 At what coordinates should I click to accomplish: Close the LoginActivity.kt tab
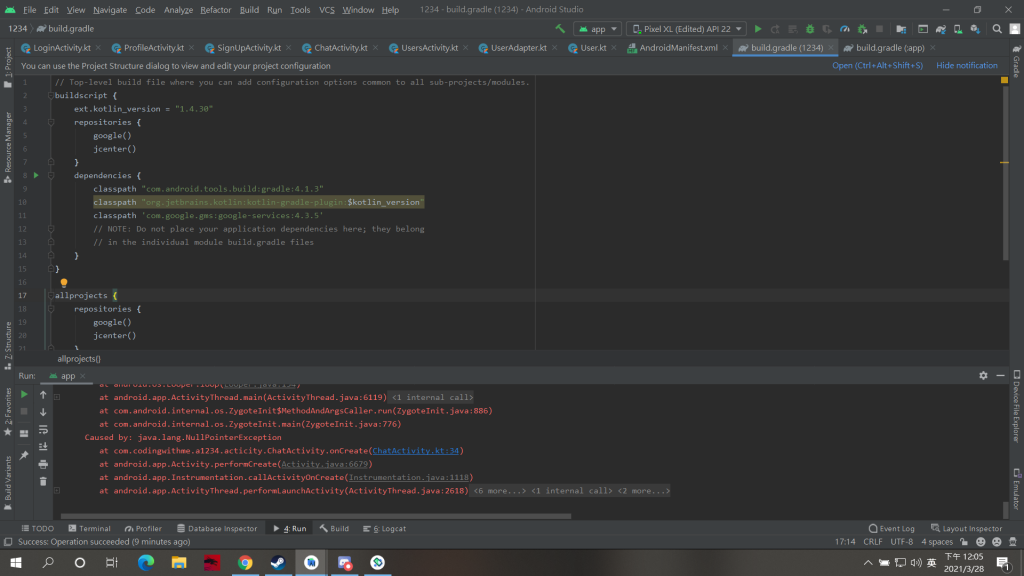click(98, 48)
